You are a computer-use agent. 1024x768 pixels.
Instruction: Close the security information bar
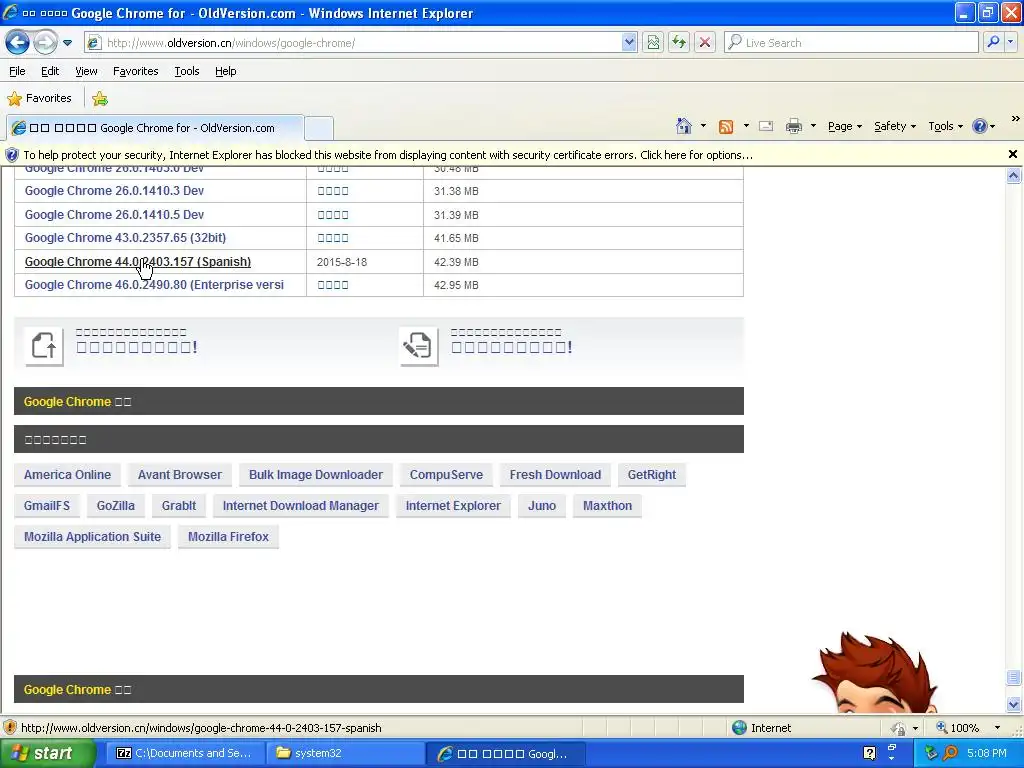pos(1012,154)
